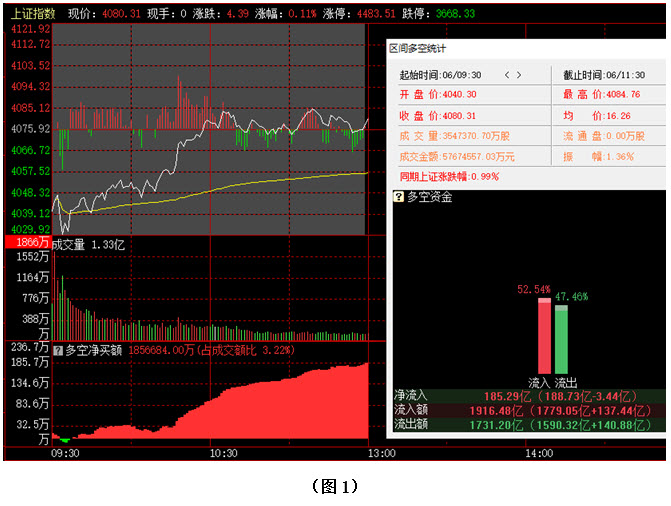Click the red 1866万 volume axis highlight
This screenshot has height=506, width=671.
click(26, 243)
